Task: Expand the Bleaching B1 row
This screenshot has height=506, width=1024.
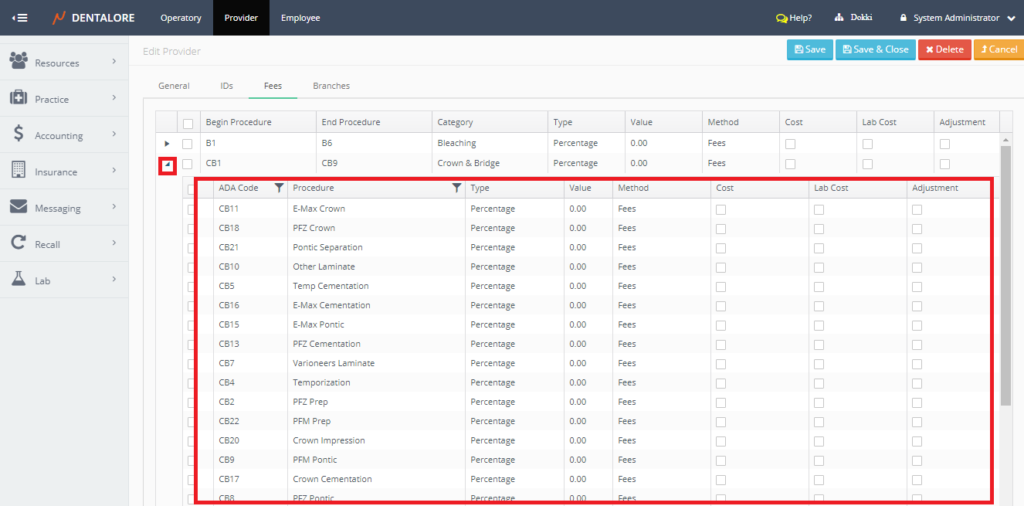Action: click(x=167, y=144)
